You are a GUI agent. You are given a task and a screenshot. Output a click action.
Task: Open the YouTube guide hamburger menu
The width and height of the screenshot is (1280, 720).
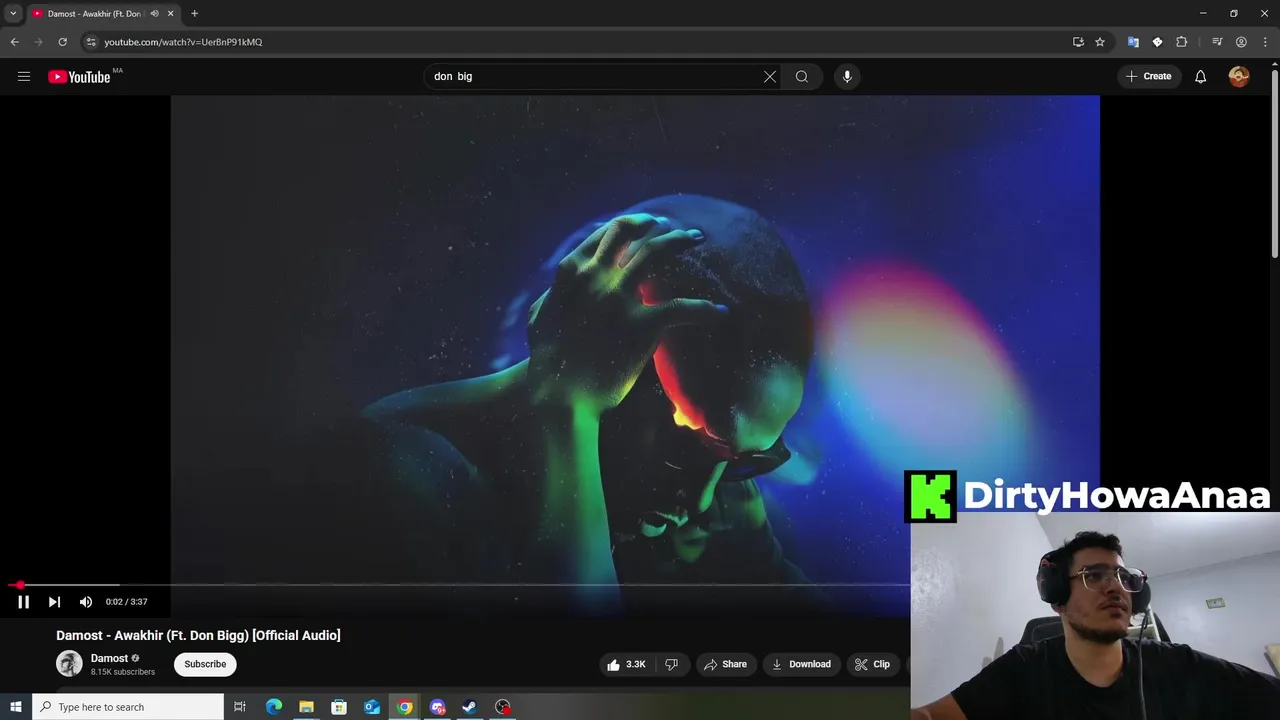point(24,76)
